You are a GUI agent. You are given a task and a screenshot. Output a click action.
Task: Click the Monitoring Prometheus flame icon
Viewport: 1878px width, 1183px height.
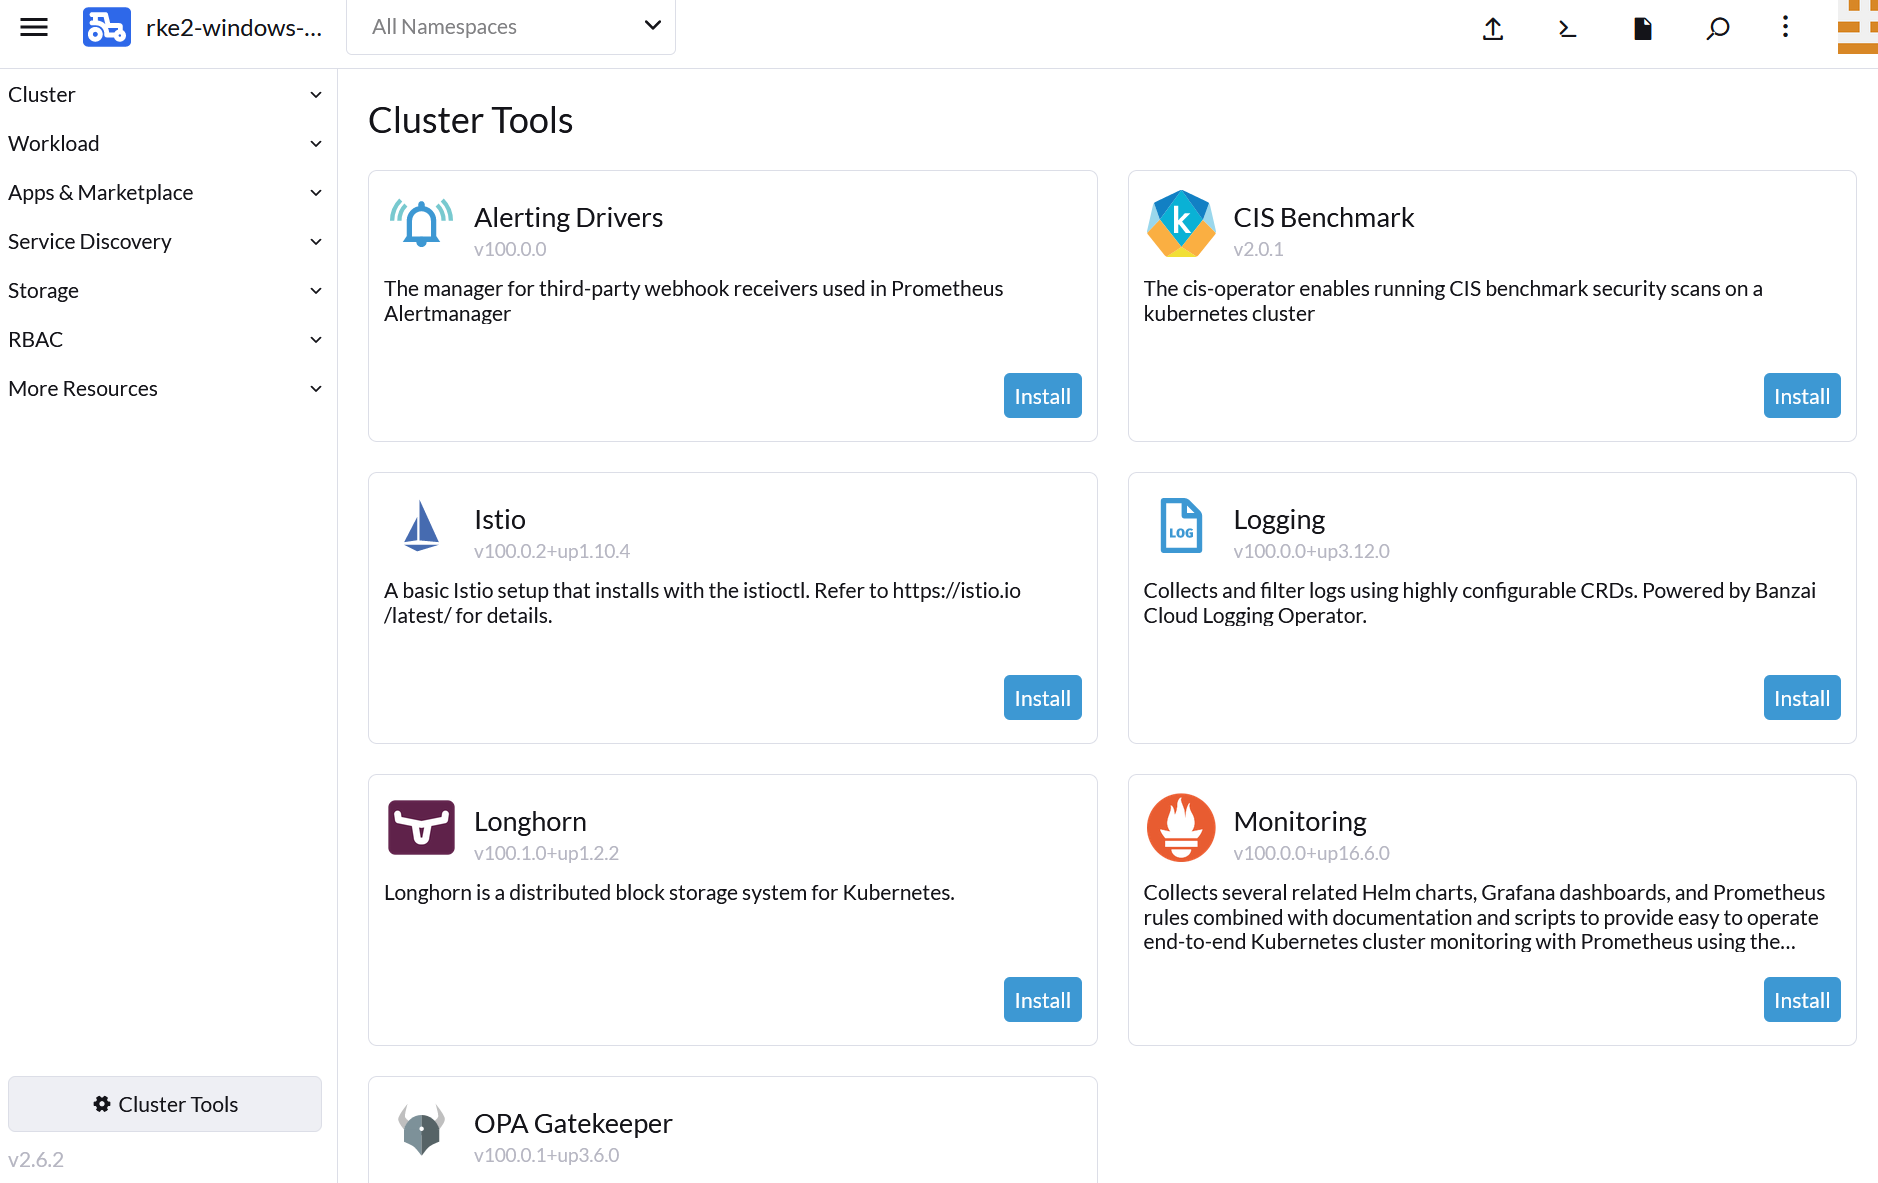click(1180, 827)
